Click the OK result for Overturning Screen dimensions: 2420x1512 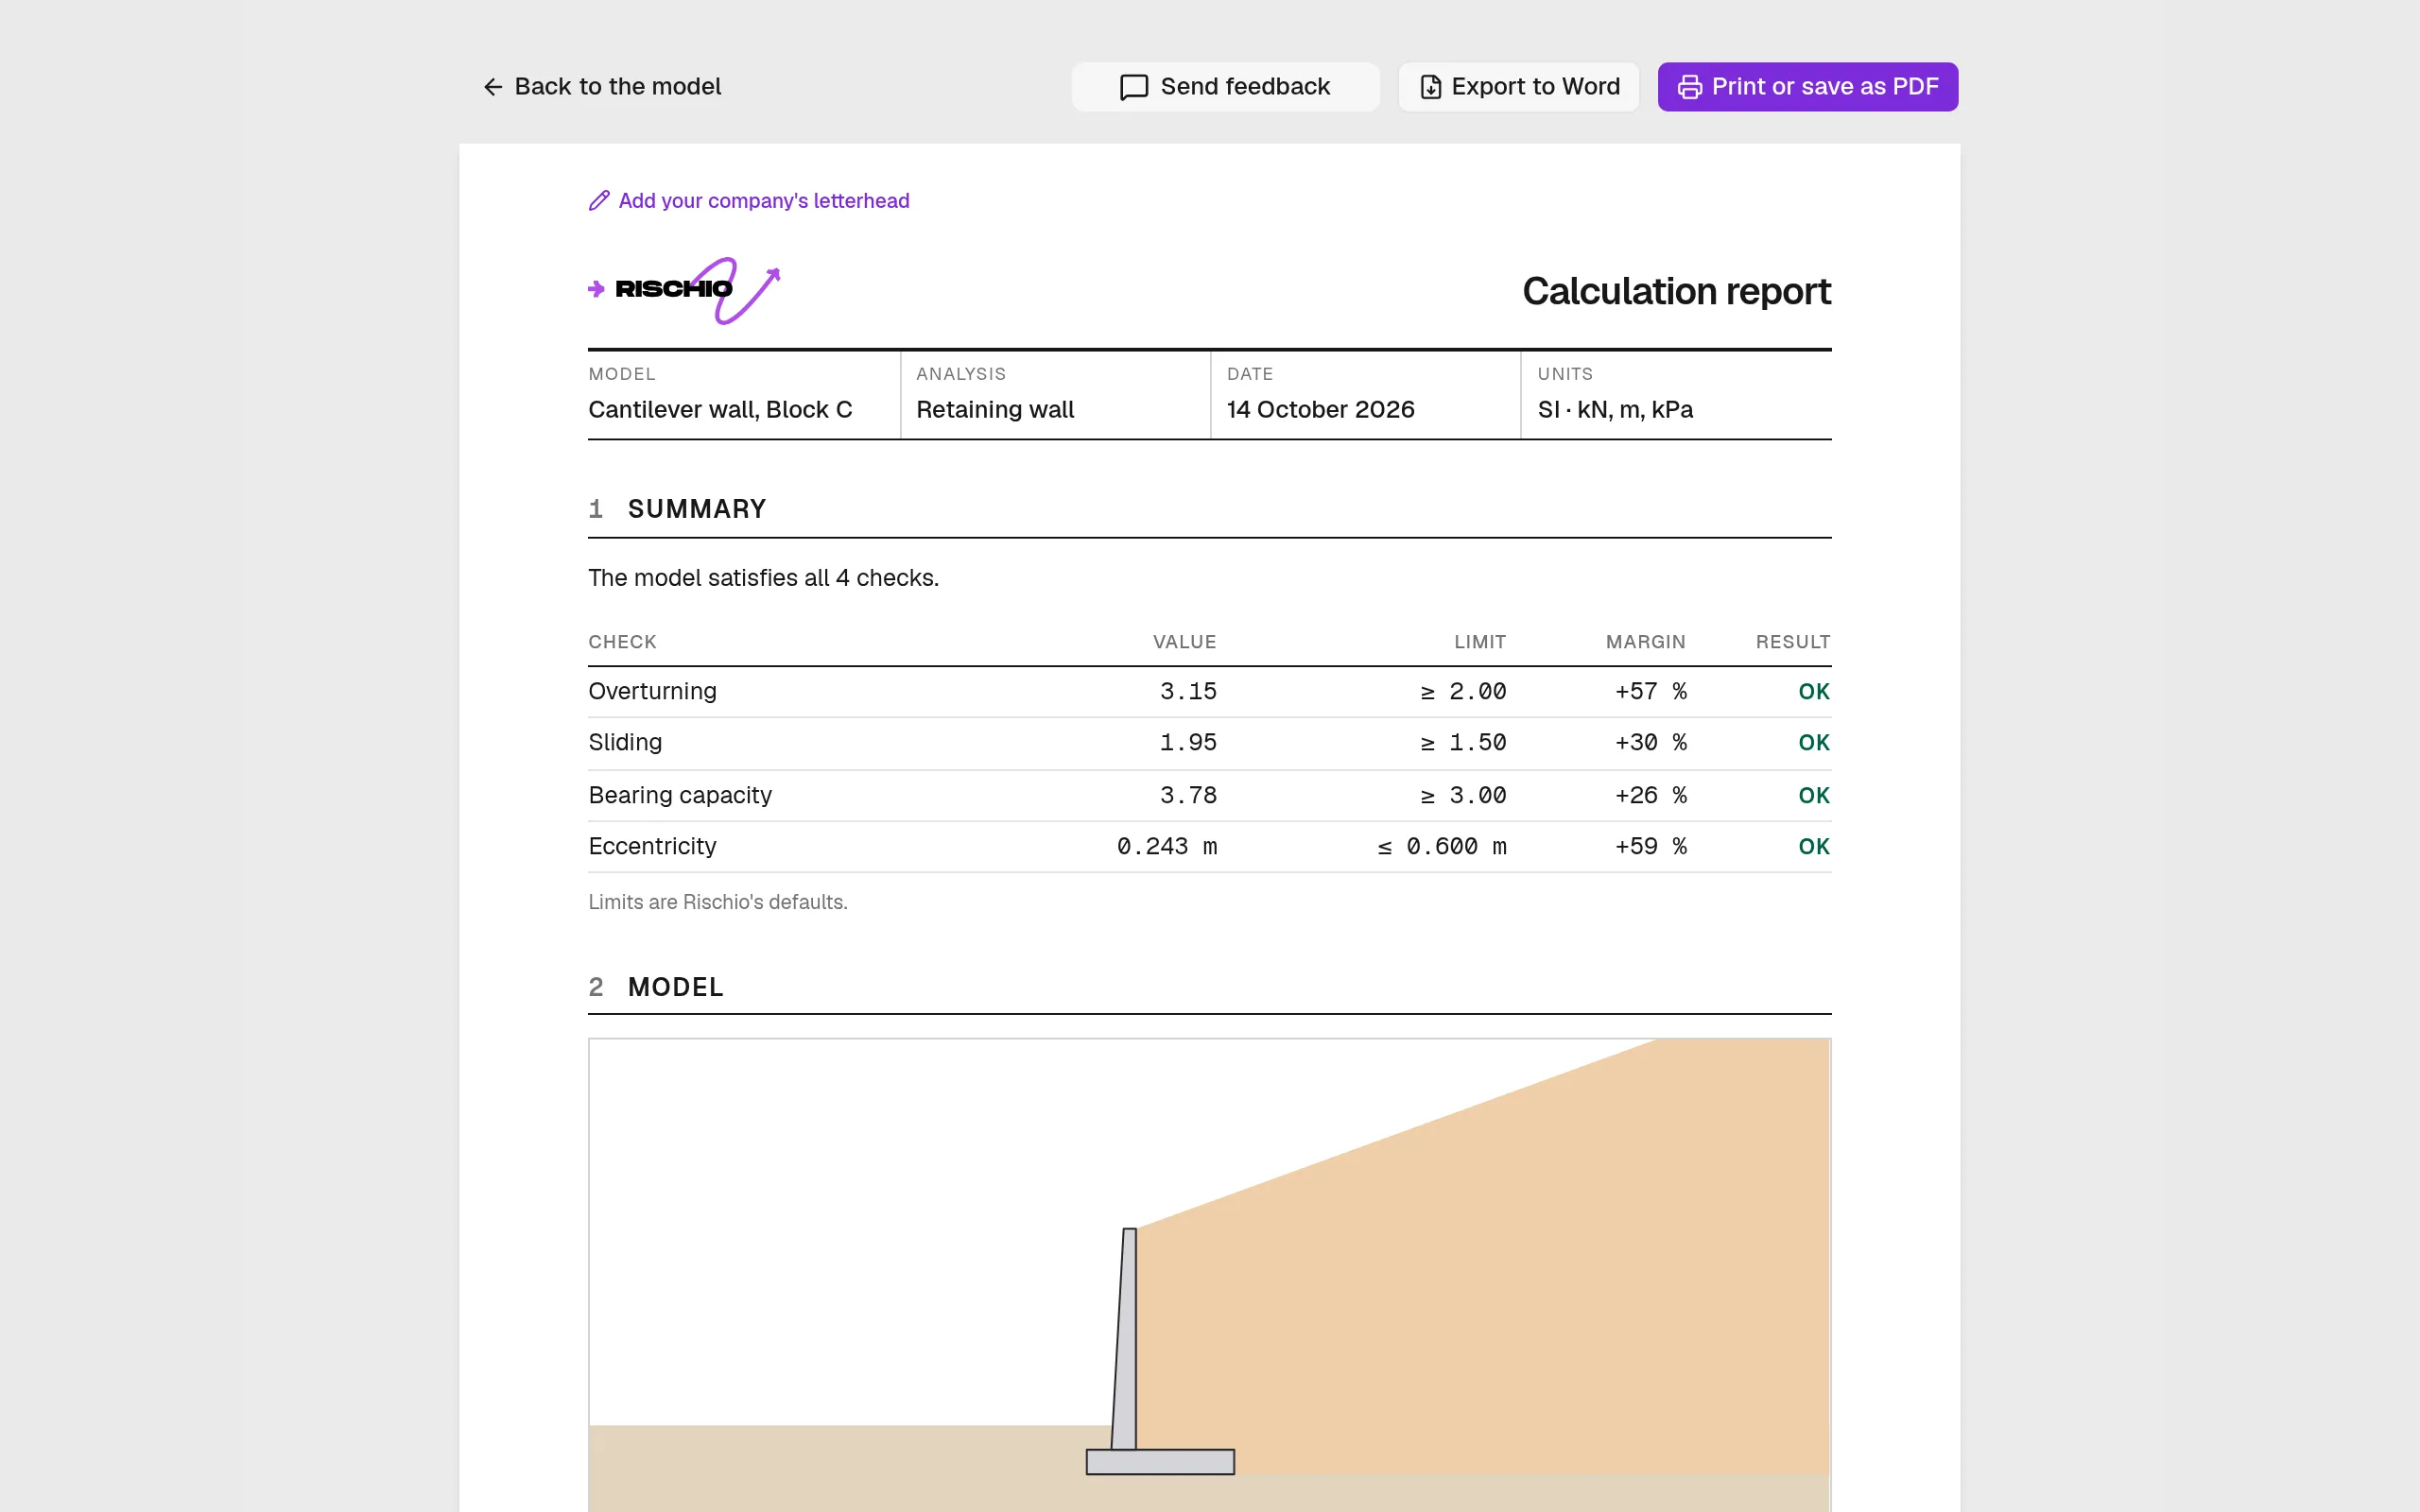pos(1814,691)
